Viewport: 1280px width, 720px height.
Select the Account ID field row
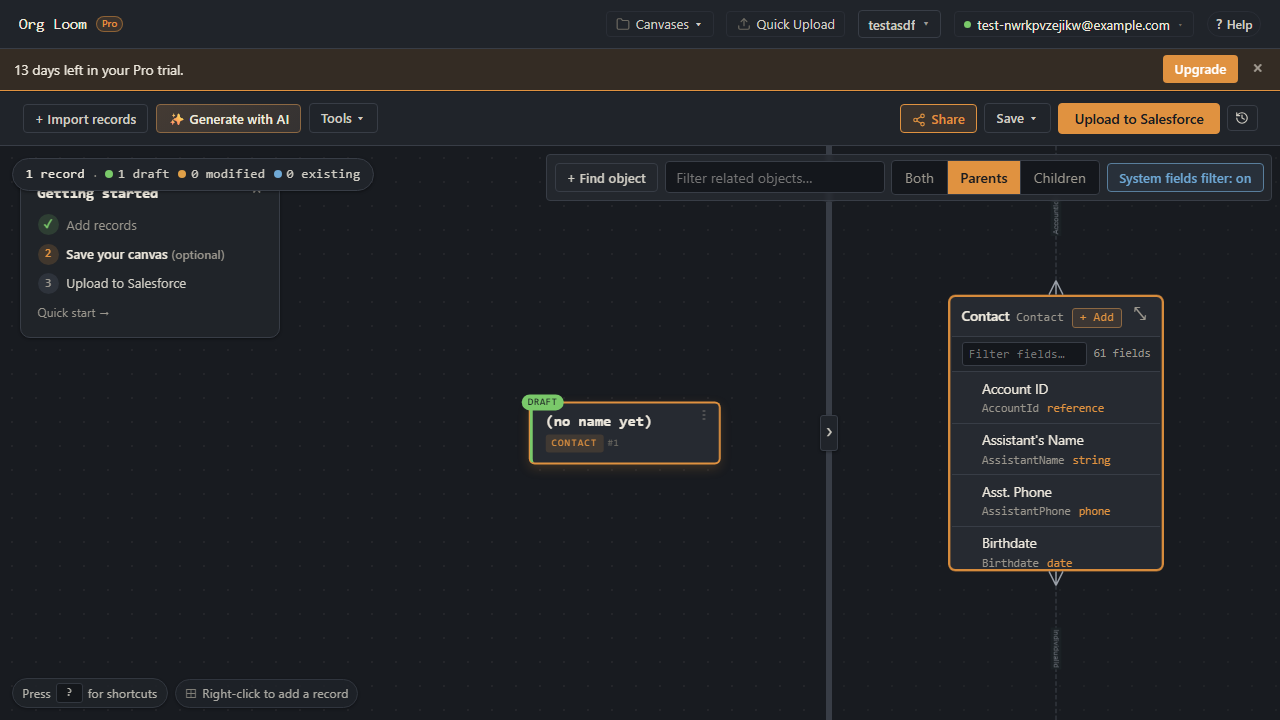tap(1056, 398)
